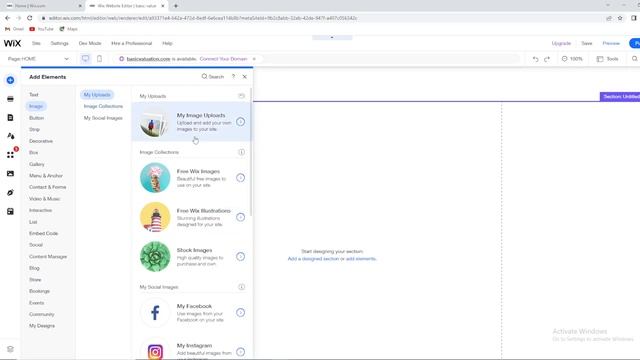Open the Pages & Menu sidebar icon
The image size is (640, 360).
[10, 118]
